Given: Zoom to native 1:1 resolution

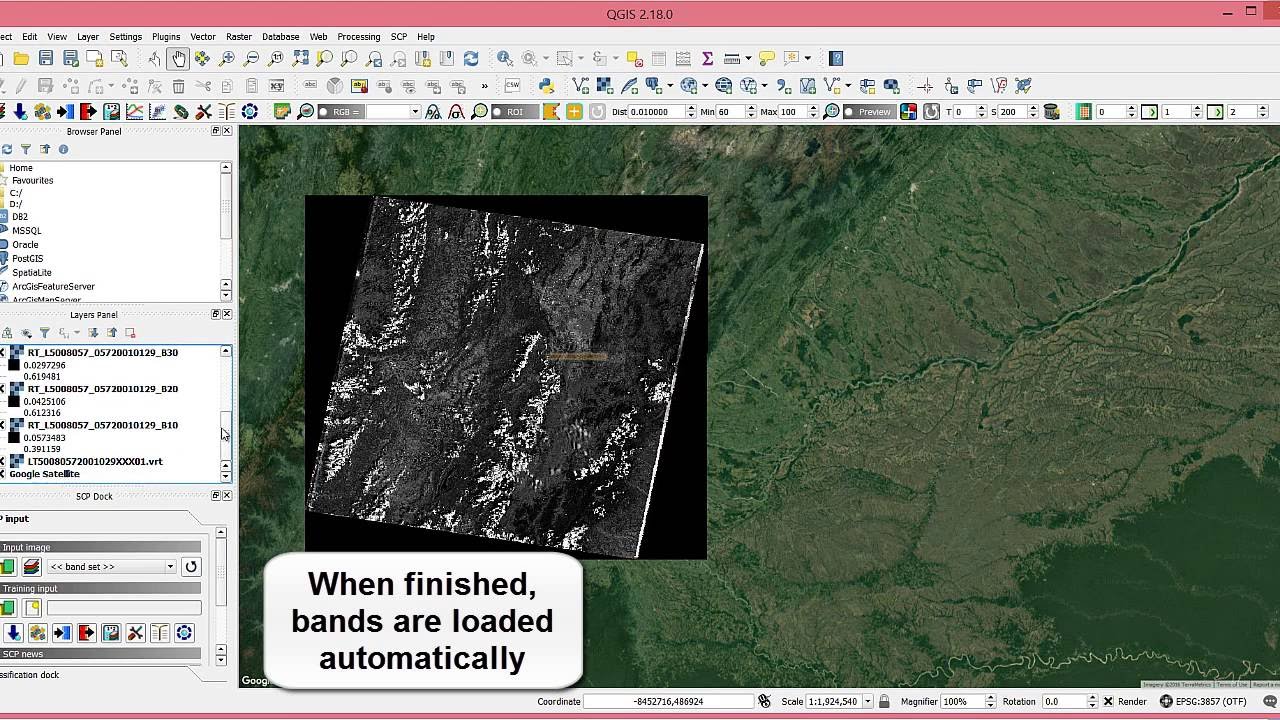Looking at the screenshot, I should coord(276,59).
